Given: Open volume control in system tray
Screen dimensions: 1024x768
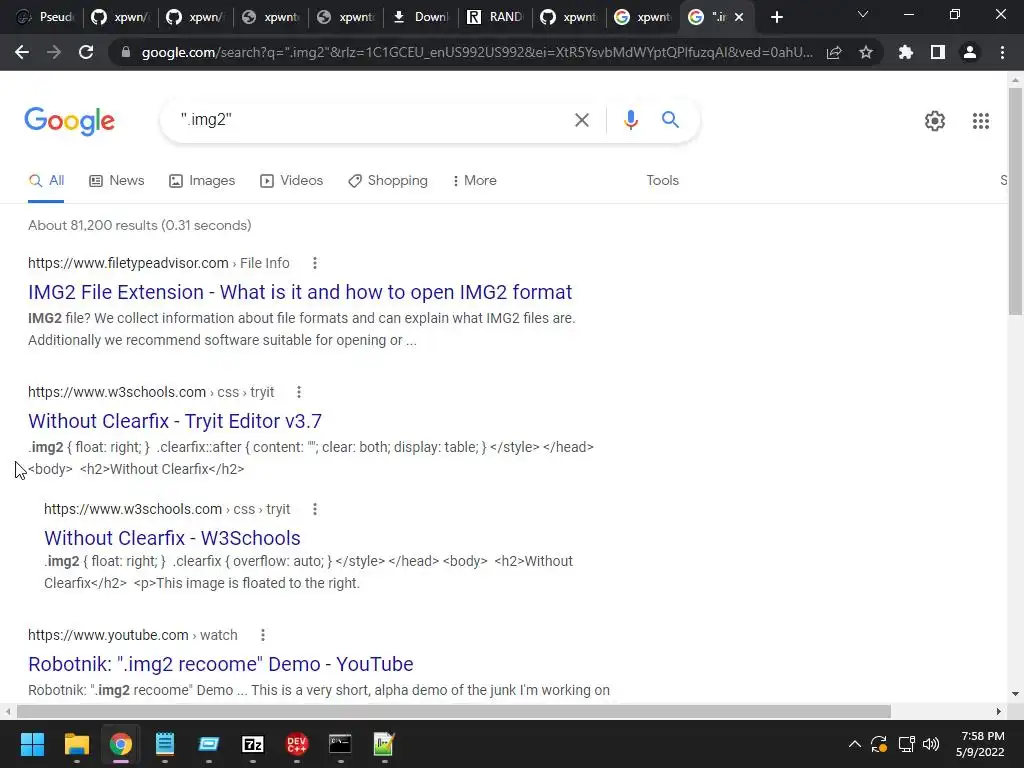Looking at the screenshot, I should 931,744.
